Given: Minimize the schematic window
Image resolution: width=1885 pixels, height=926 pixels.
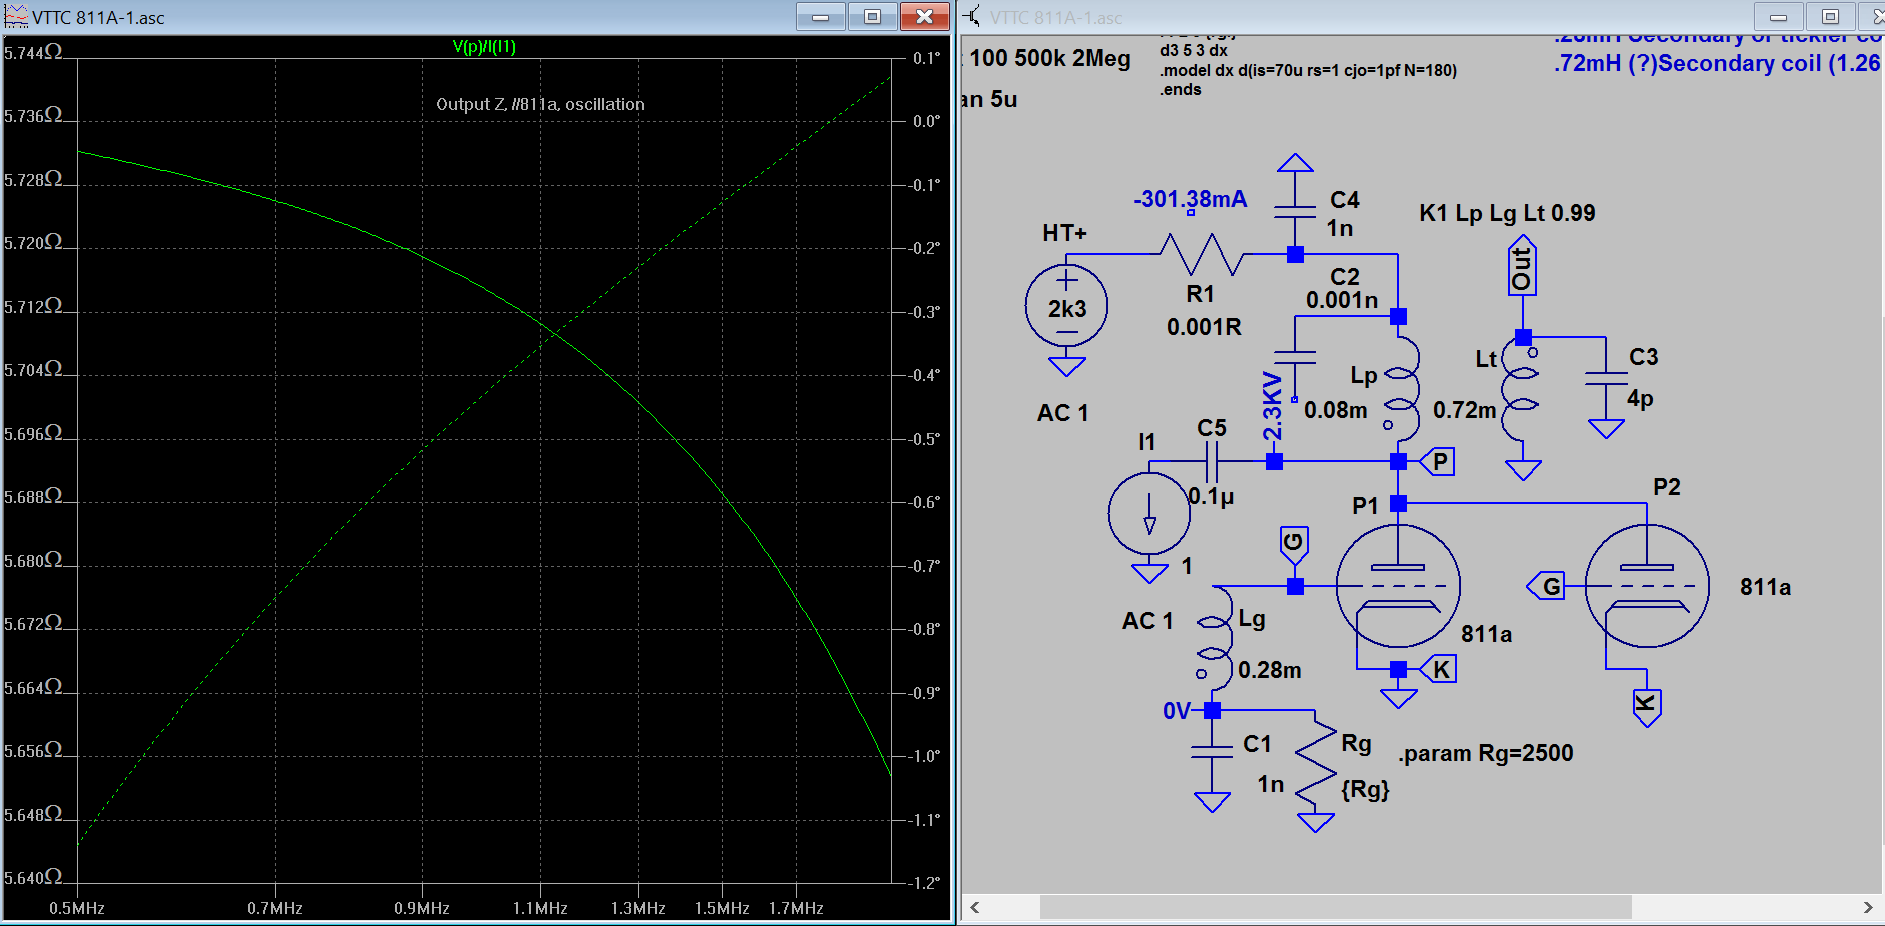Looking at the screenshot, I should (1778, 16).
